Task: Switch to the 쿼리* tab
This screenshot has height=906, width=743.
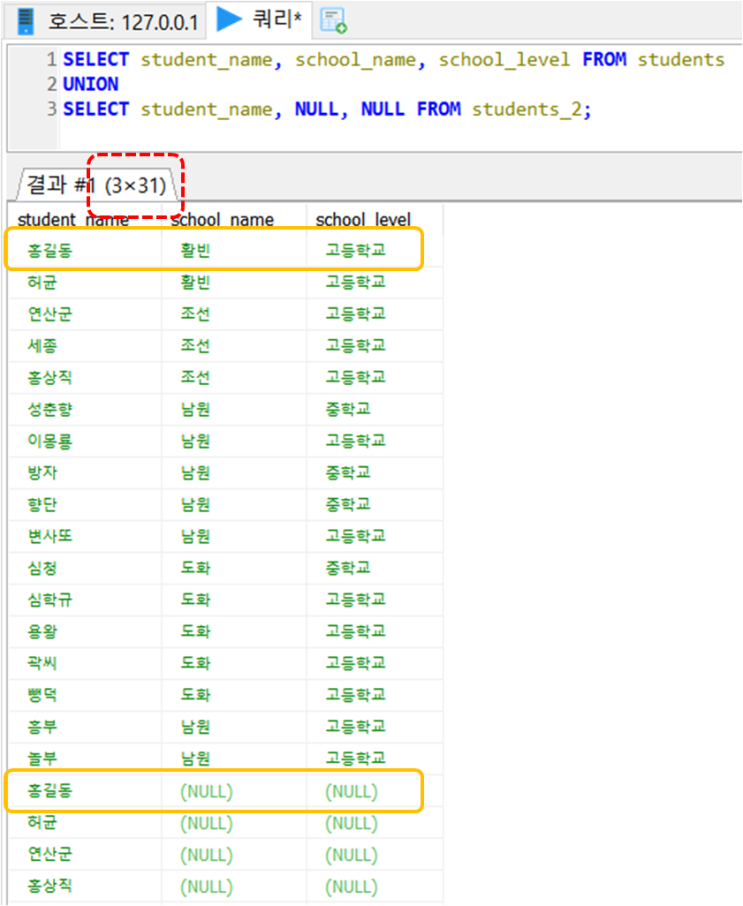Action: pyautogui.click(x=259, y=20)
